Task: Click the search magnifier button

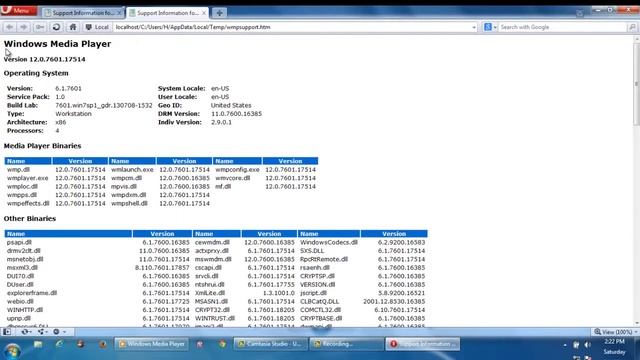Action: (632, 27)
